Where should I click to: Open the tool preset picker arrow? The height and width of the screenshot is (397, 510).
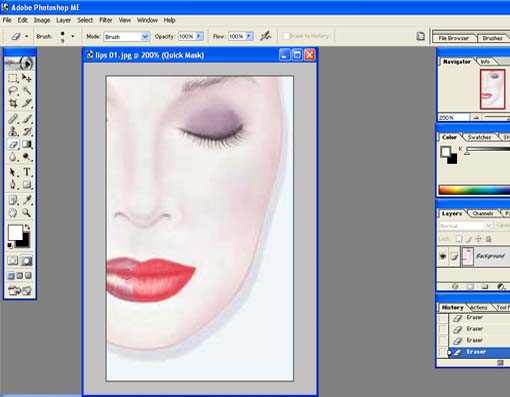click(x=27, y=36)
